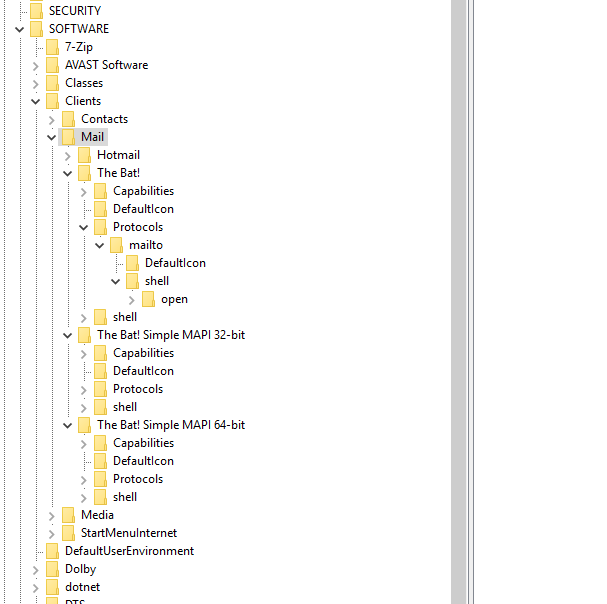Viewport: 607px width, 604px height.
Task: Click the SECURITY folder icon
Action: pos(36,11)
